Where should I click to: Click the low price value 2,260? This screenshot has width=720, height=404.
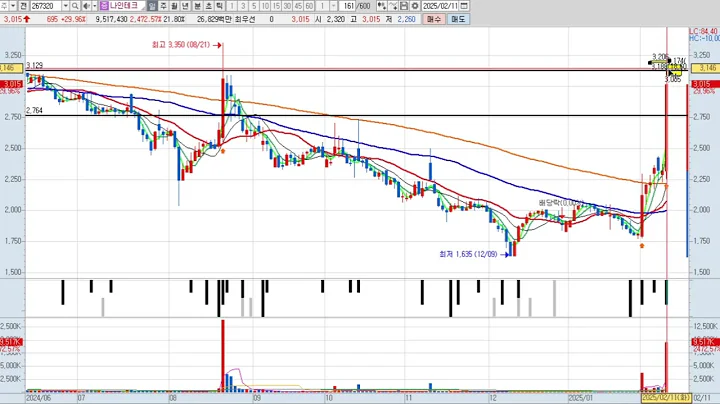[x=406, y=19]
